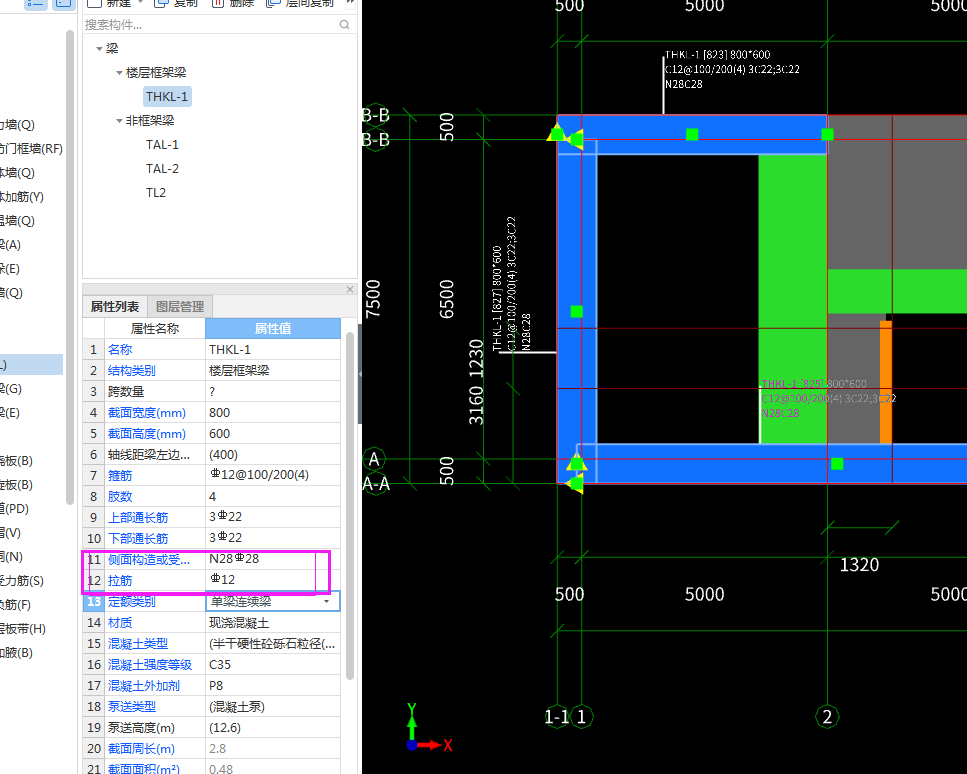Collapse the 楼层框架梁 tree group
The height and width of the screenshot is (774, 967).
118,73
